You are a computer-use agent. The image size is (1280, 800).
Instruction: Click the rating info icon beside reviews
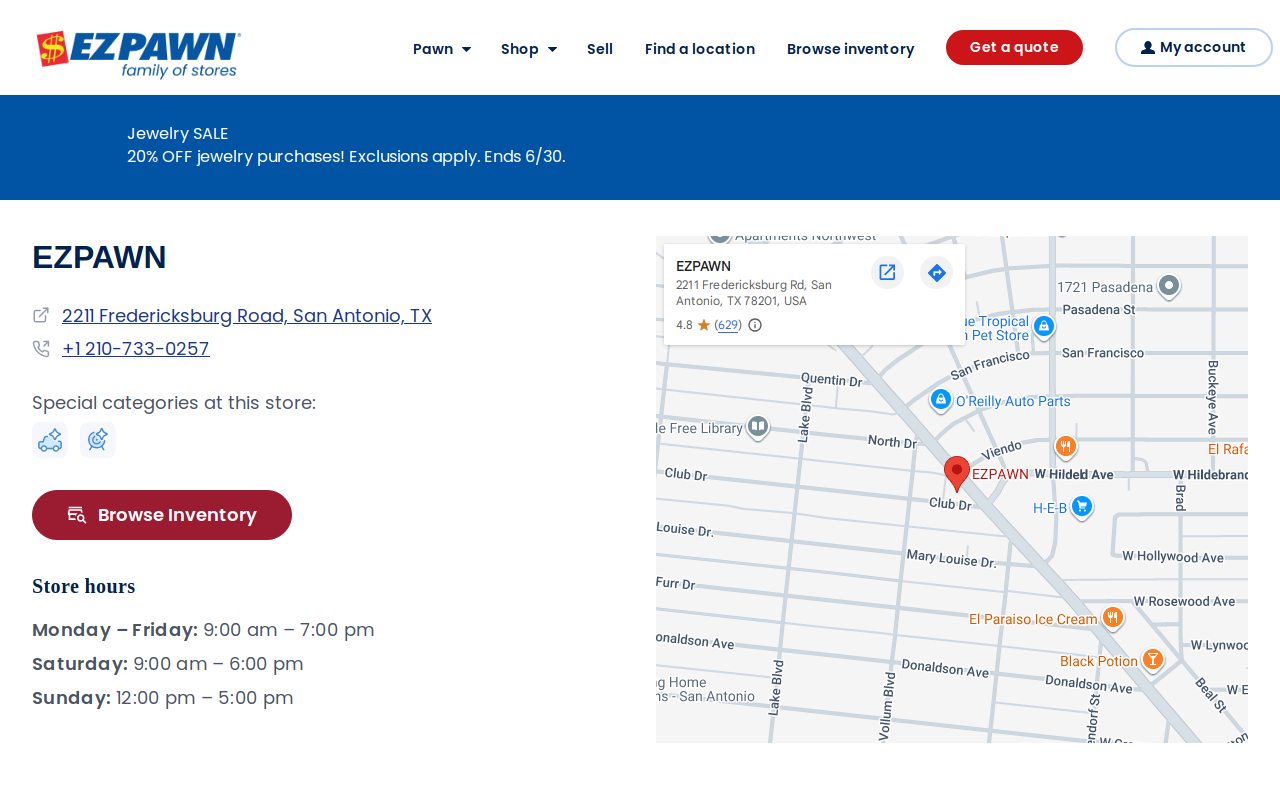[x=755, y=325]
